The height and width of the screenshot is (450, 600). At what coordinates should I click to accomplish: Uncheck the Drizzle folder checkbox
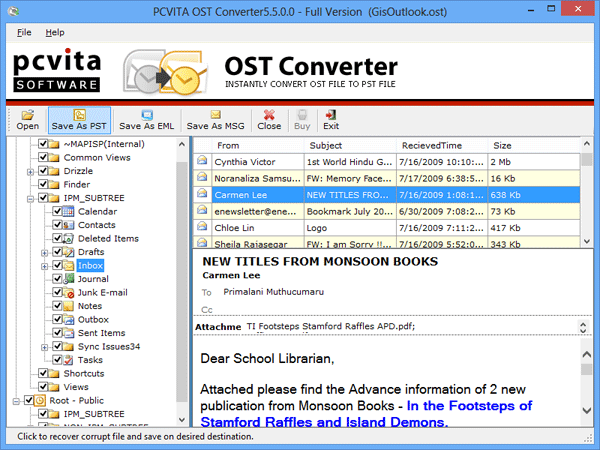pyautogui.click(x=43, y=171)
